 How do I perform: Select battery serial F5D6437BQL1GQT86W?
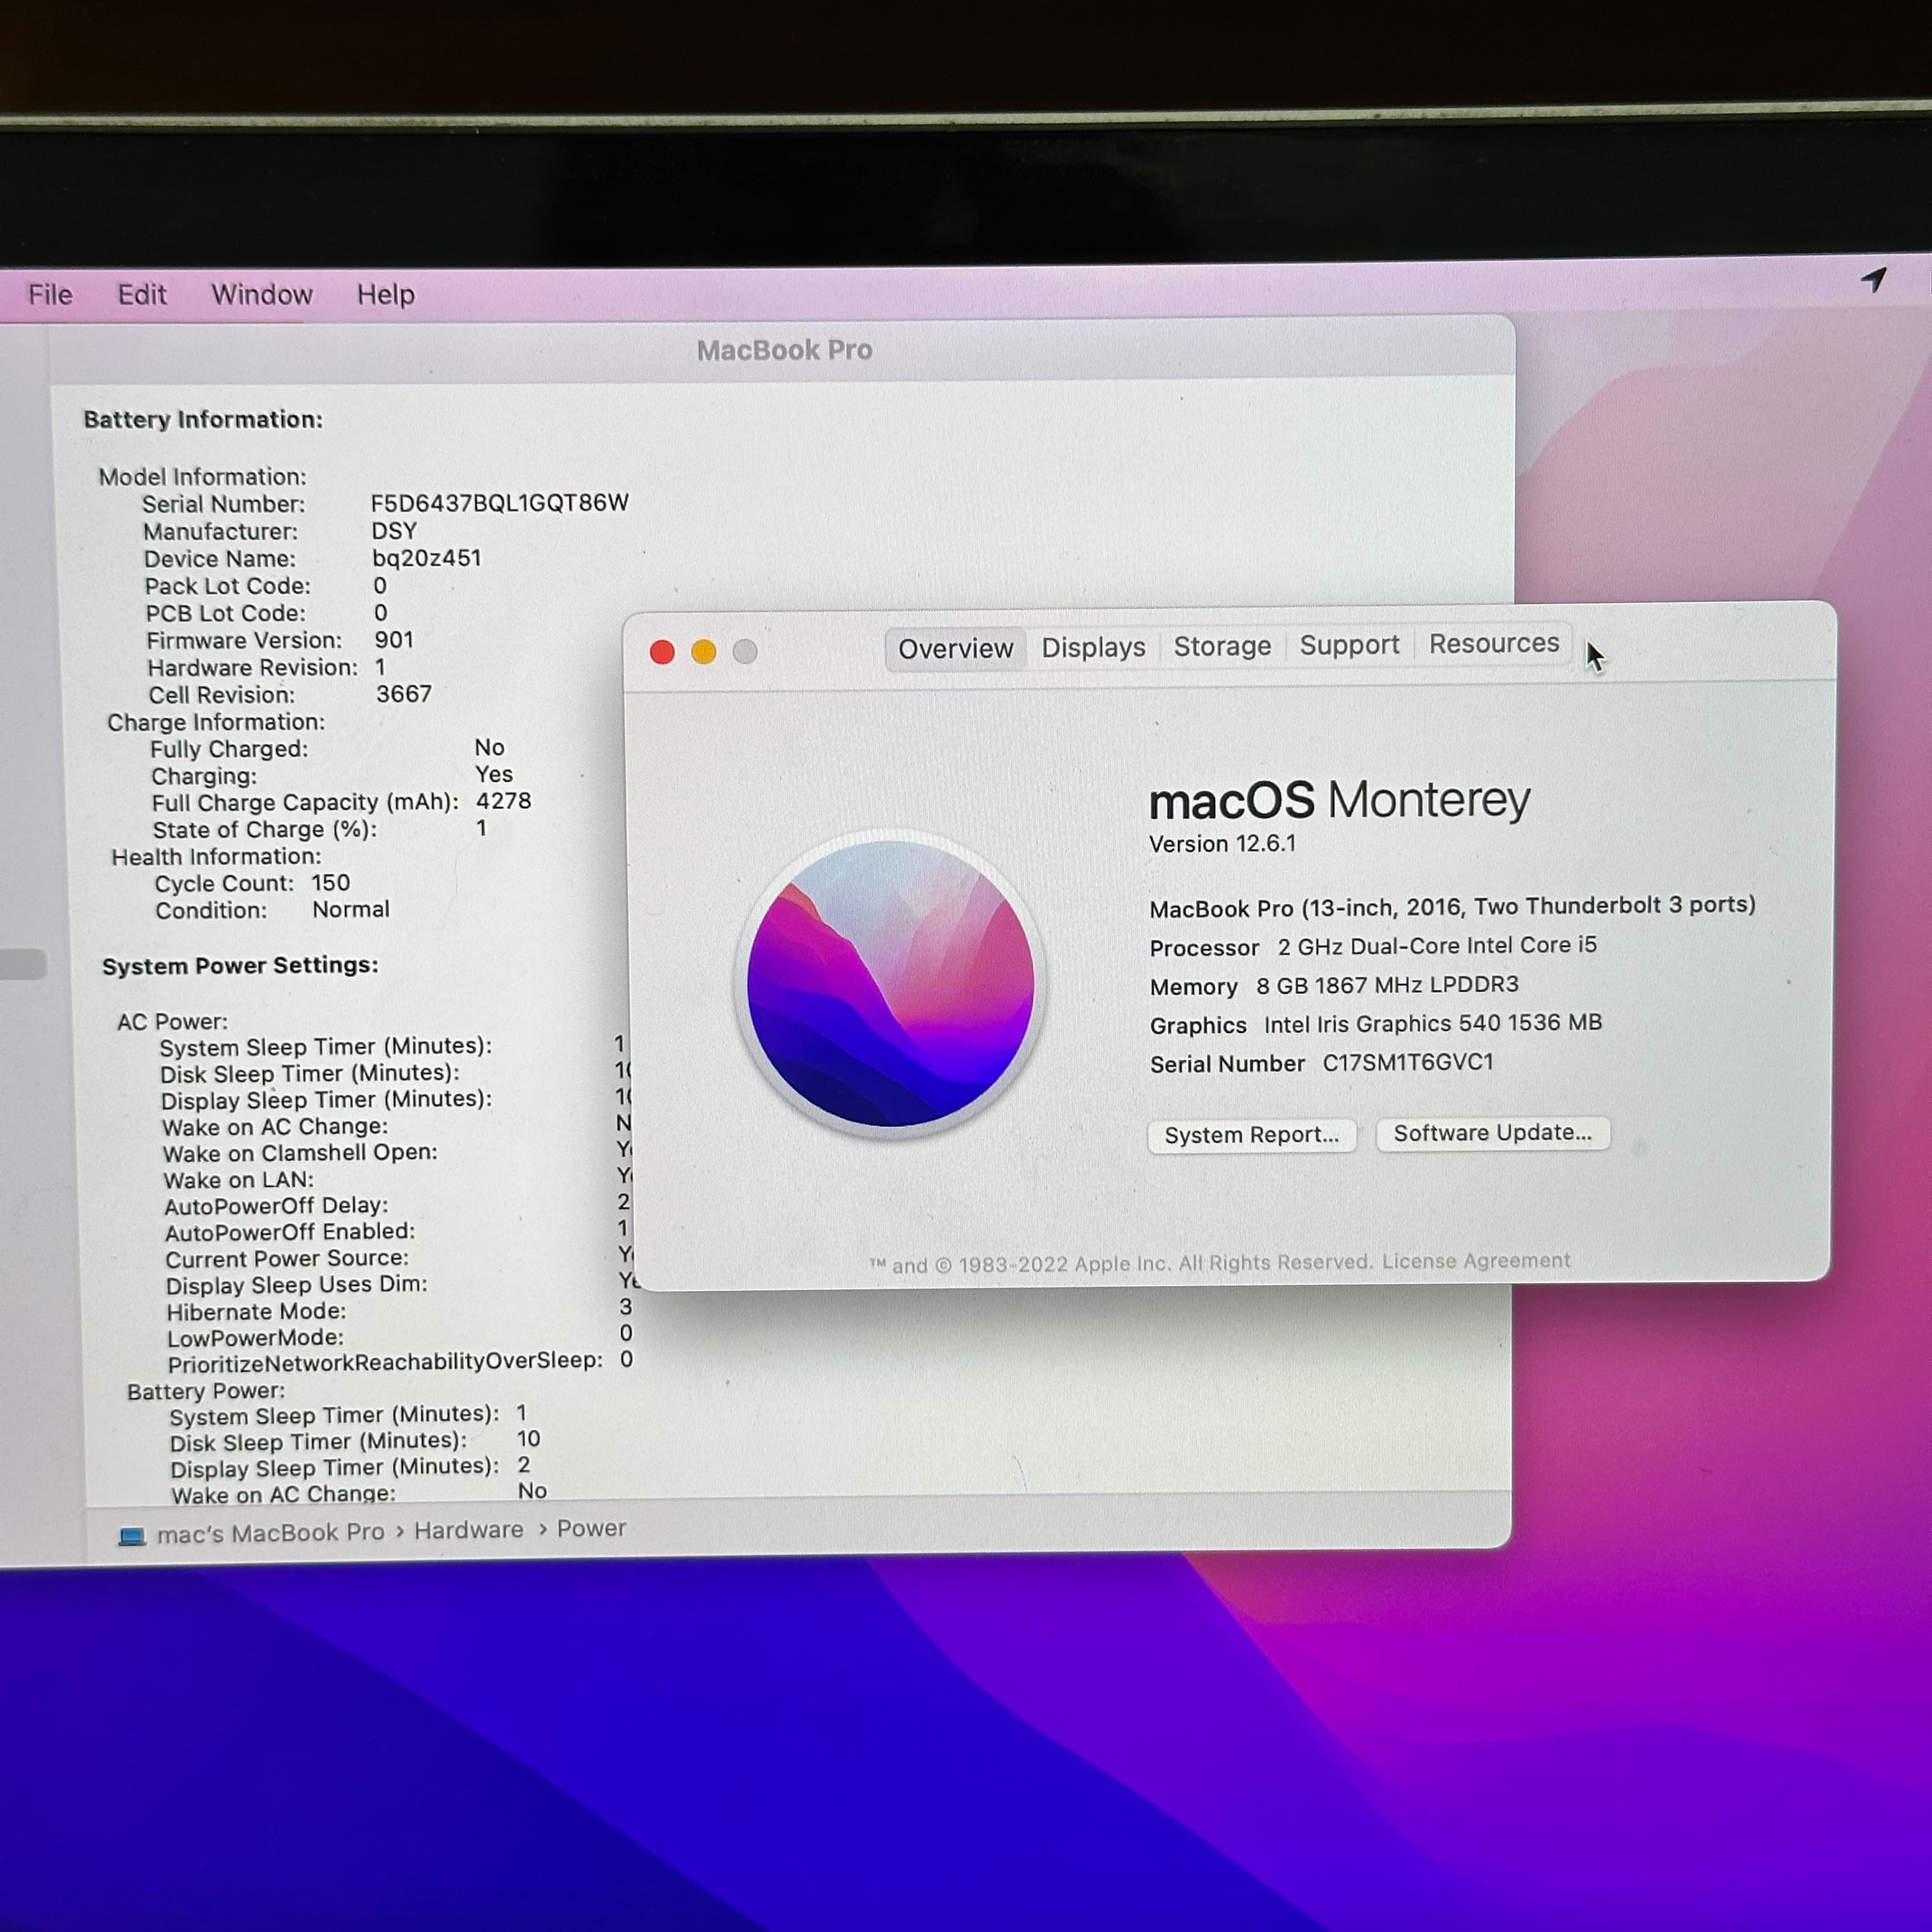(499, 503)
